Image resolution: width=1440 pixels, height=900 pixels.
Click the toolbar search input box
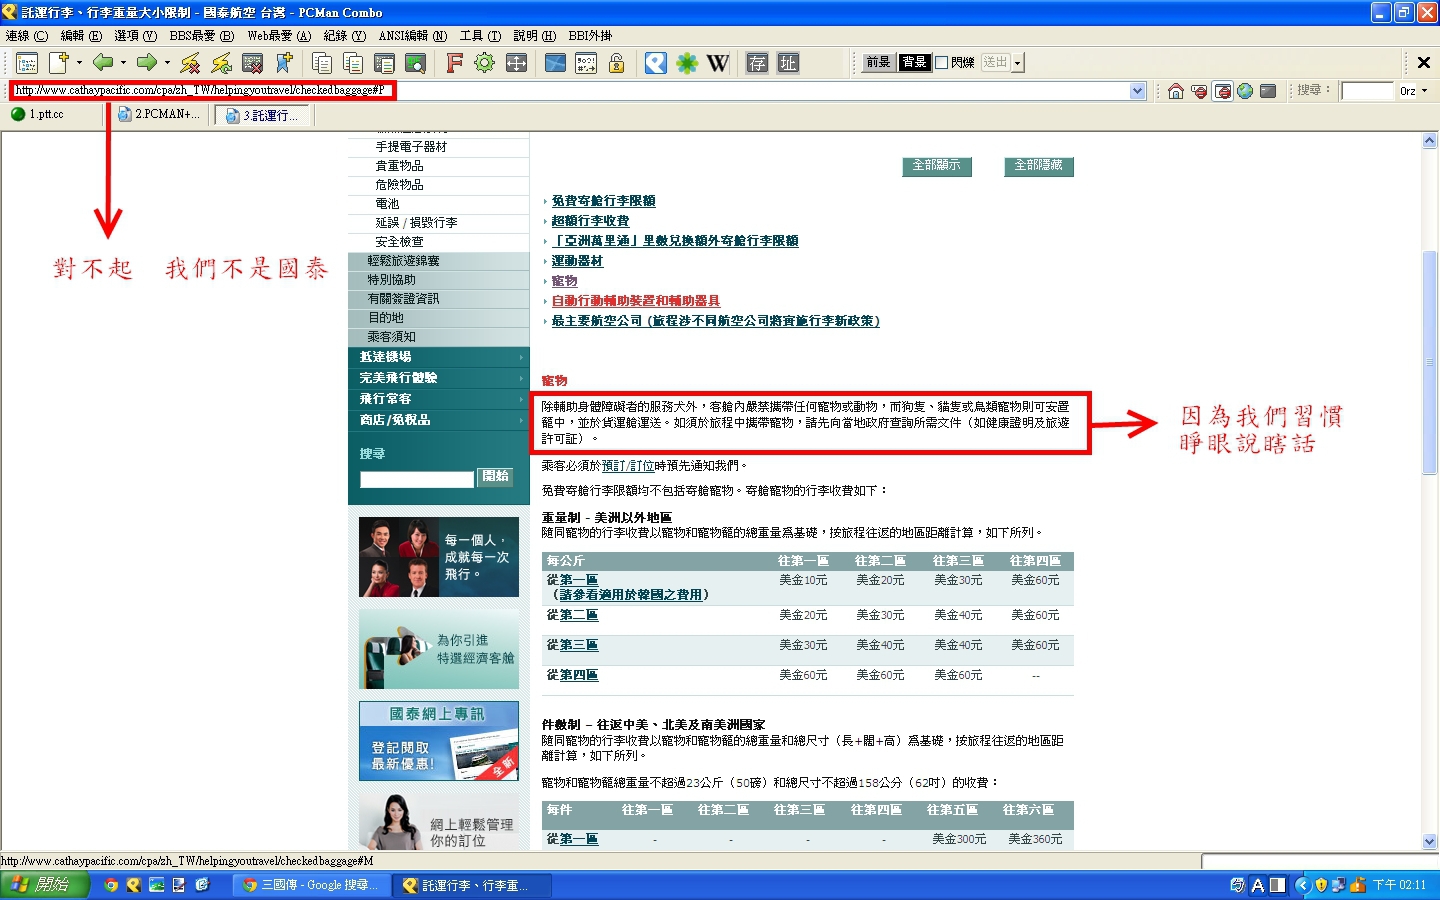(x=1367, y=91)
